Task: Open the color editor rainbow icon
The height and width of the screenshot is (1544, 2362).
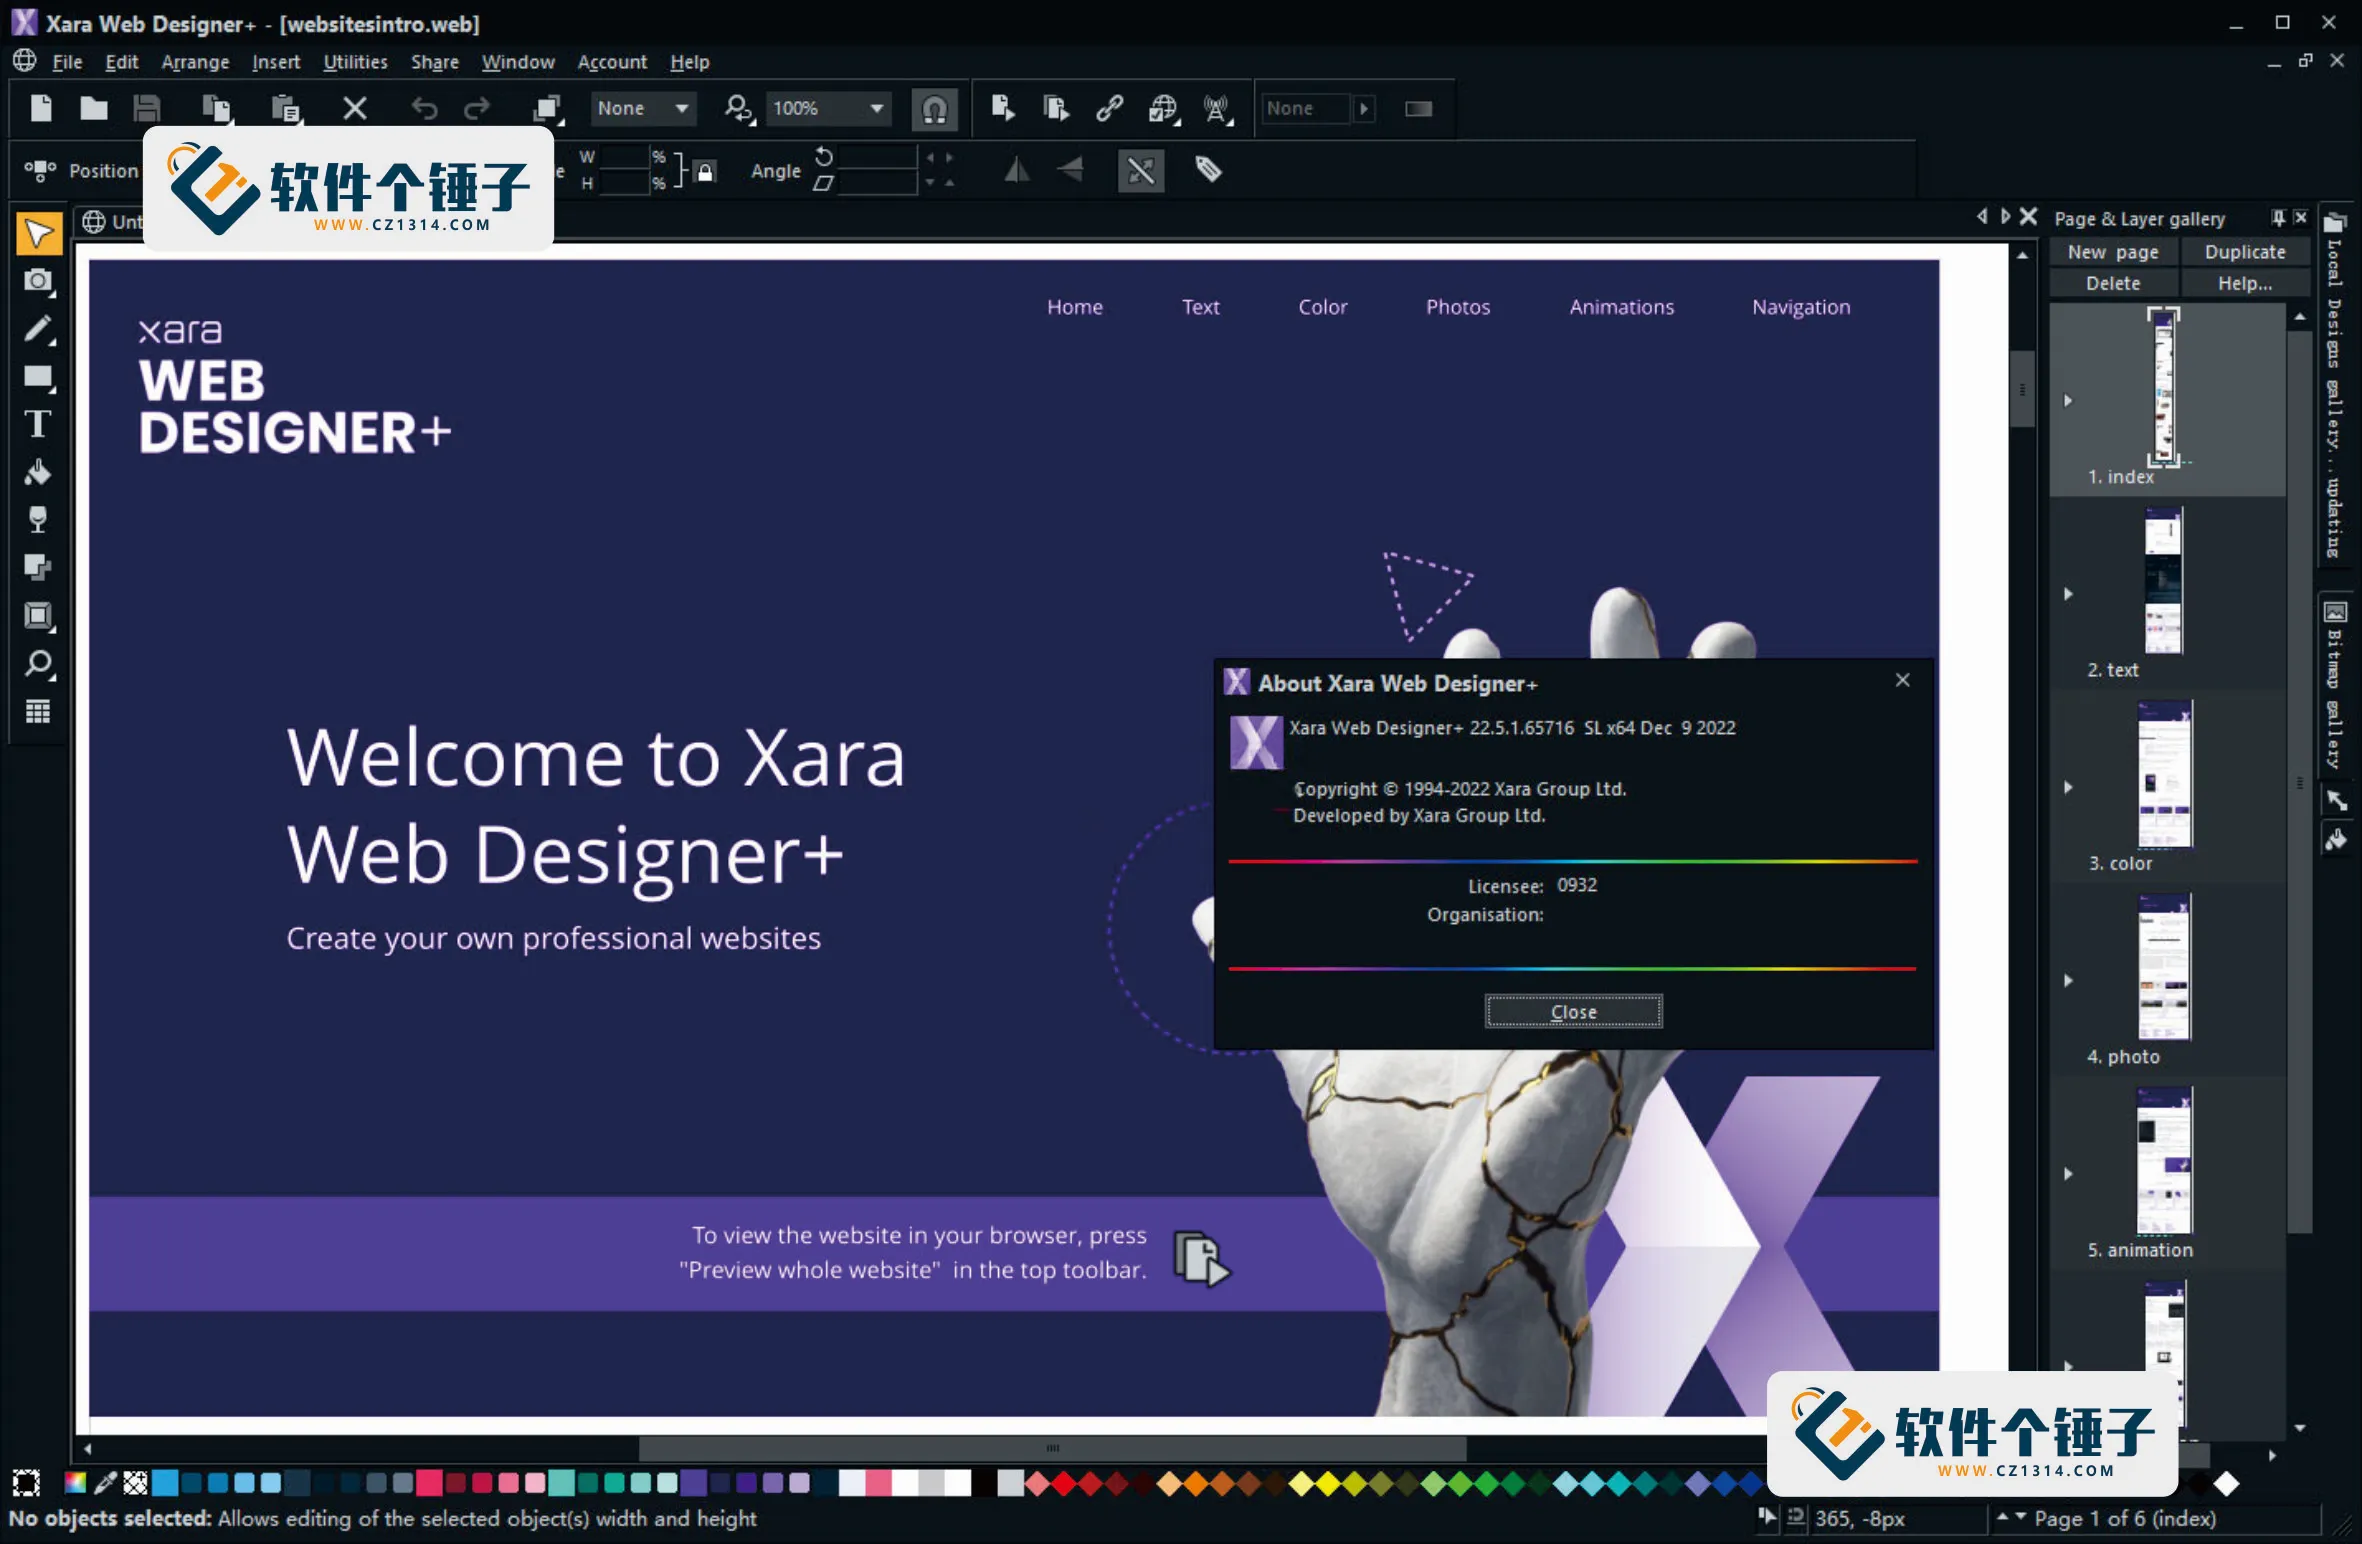Action: click(x=75, y=1482)
